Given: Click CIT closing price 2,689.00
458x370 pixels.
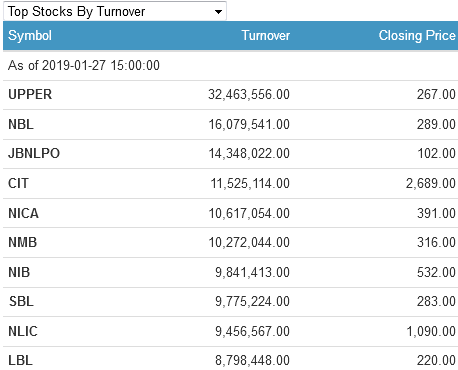Looking at the screenshot, I should tap(431, 183).
